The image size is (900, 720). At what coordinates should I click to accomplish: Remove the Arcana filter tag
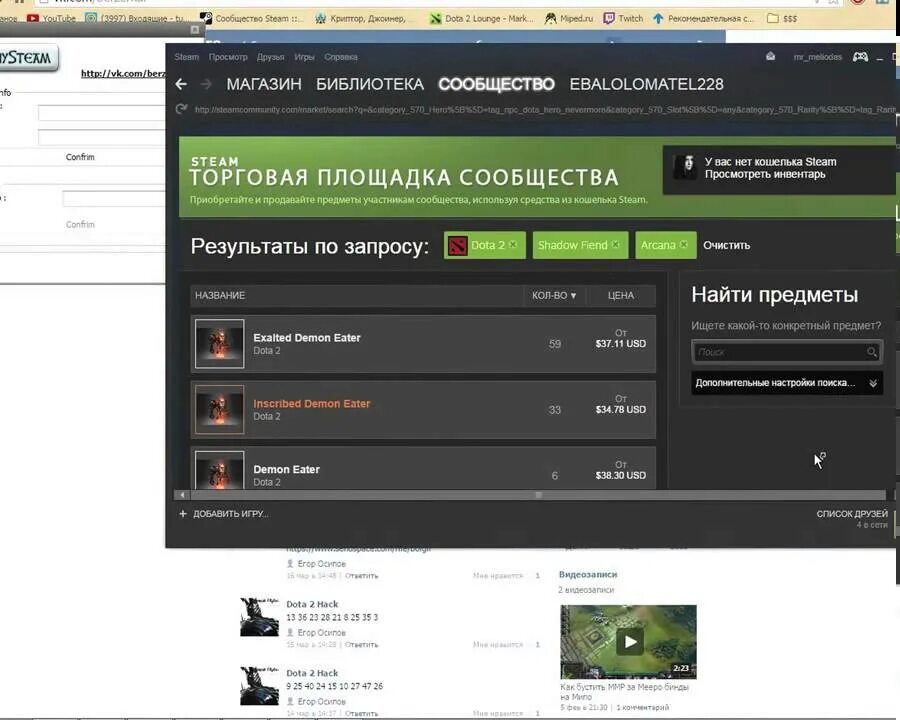684,245
